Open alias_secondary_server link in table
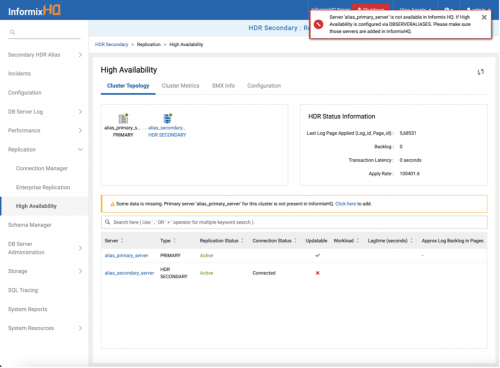 click(x=129, y=273)
